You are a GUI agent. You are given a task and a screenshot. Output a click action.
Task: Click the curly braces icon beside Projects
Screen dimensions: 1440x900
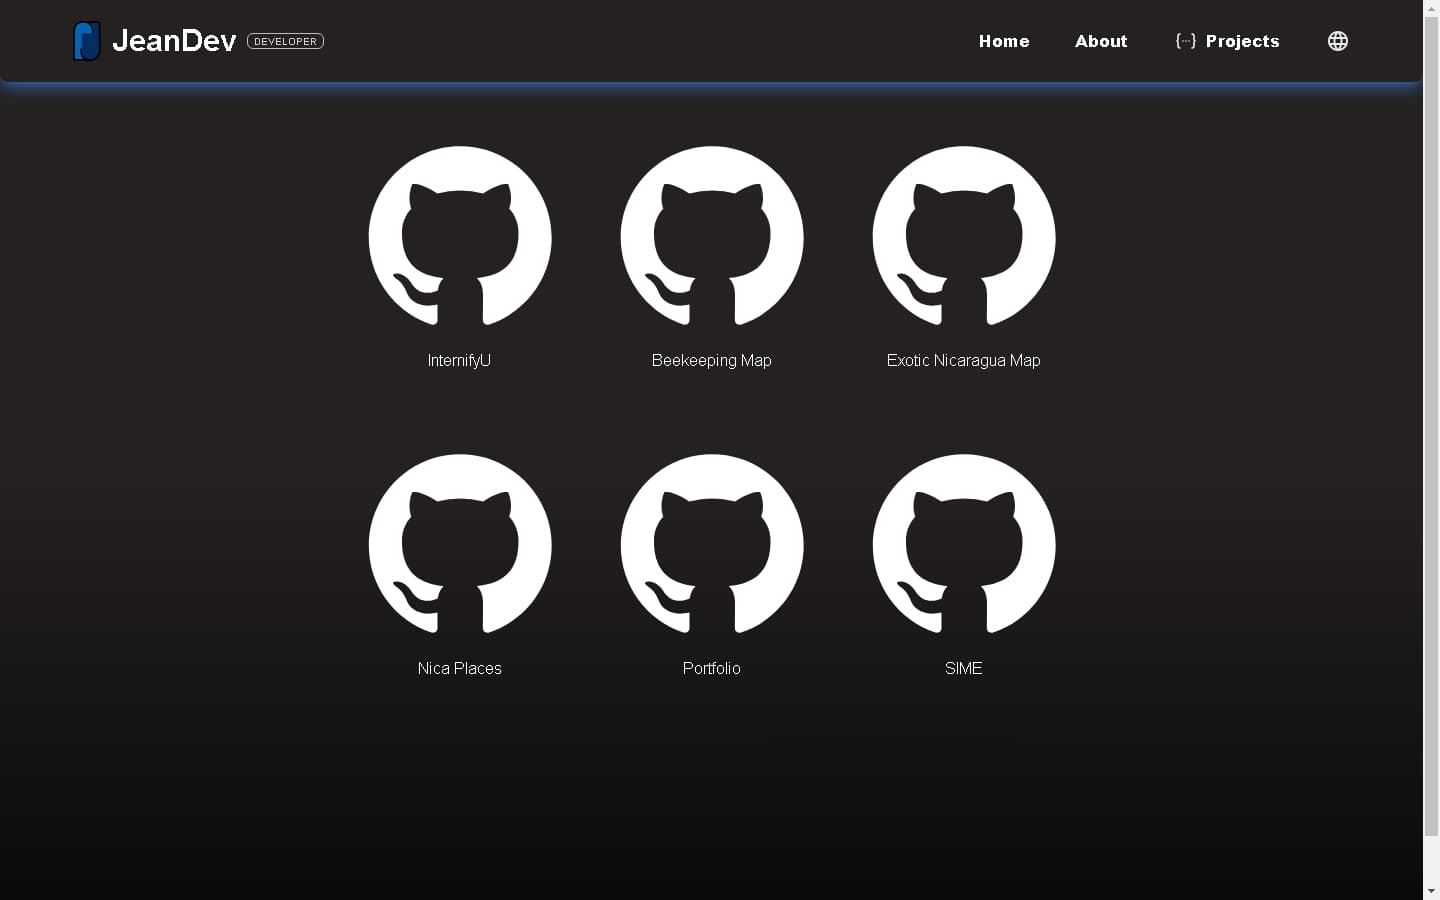1185,41
